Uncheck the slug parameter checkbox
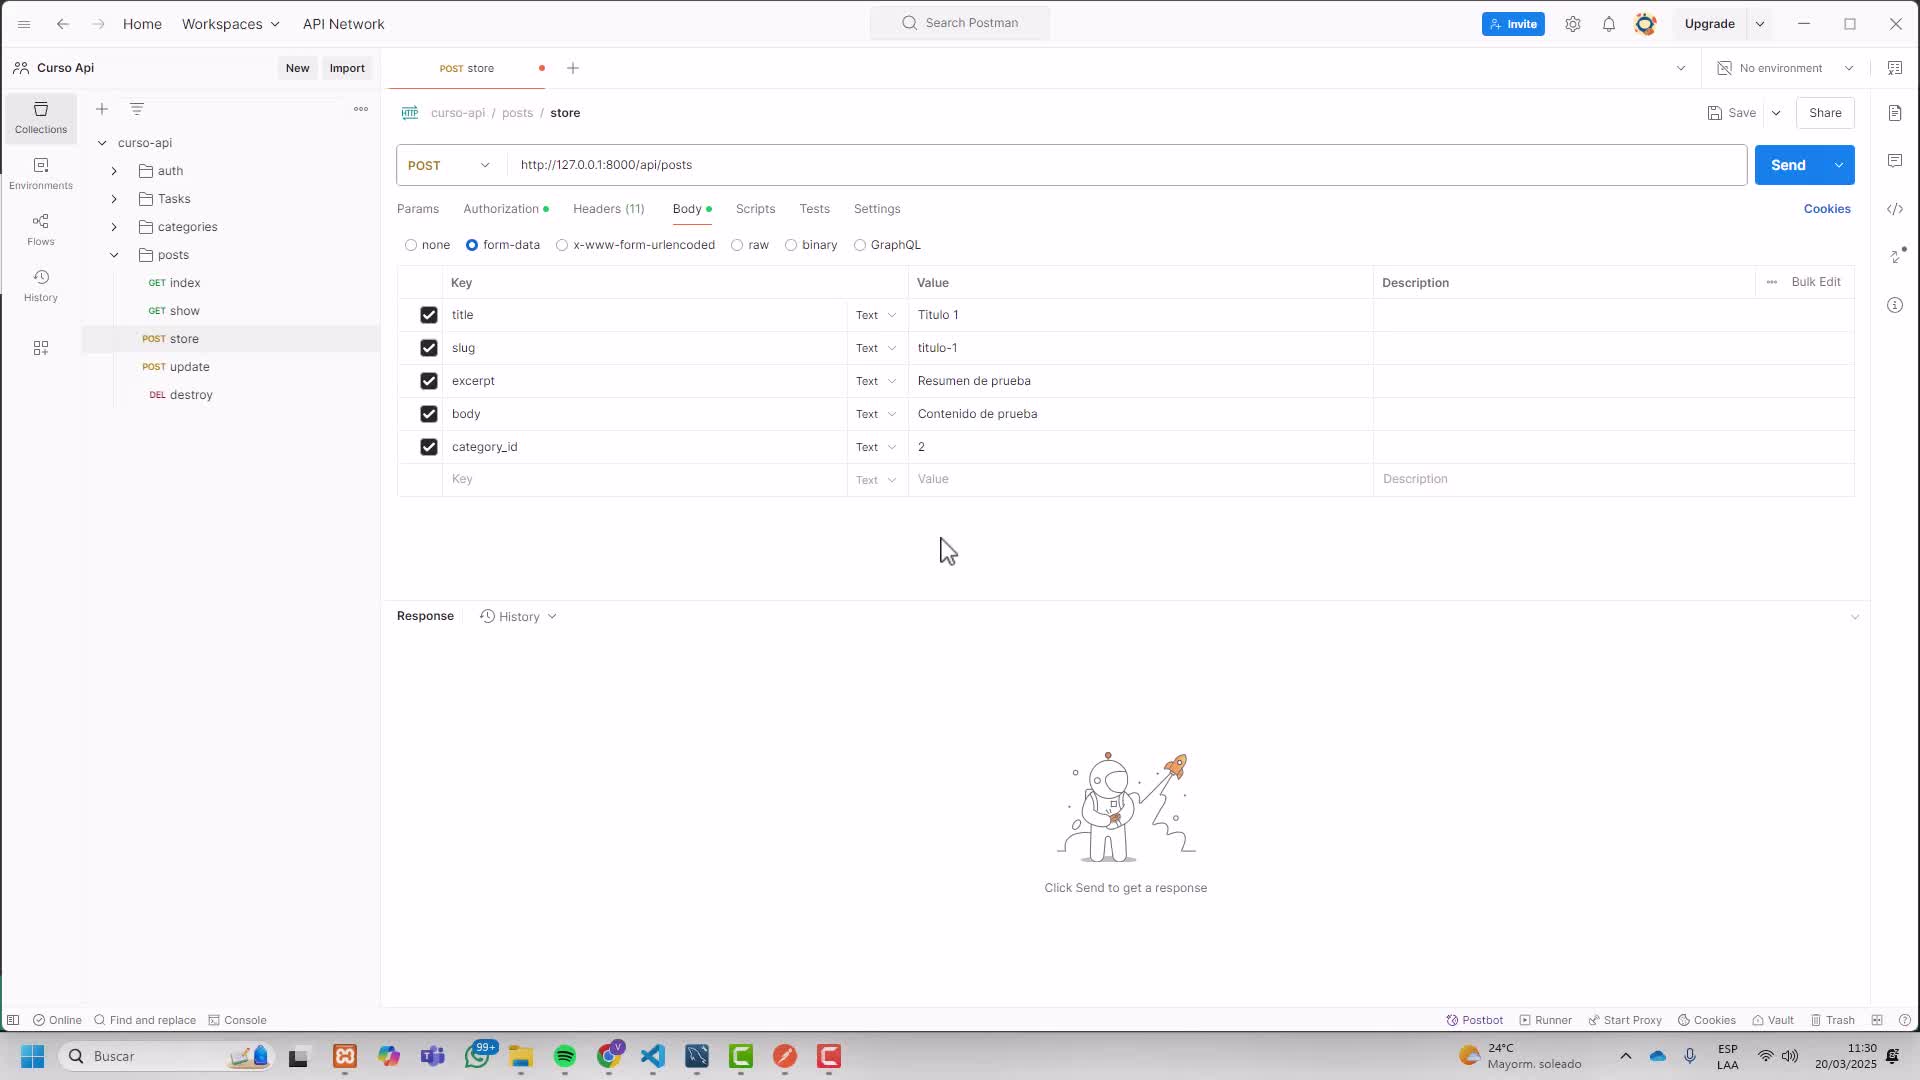Image resolution: width=1920 pixels, height=1080 pixels. click(429, 348)
